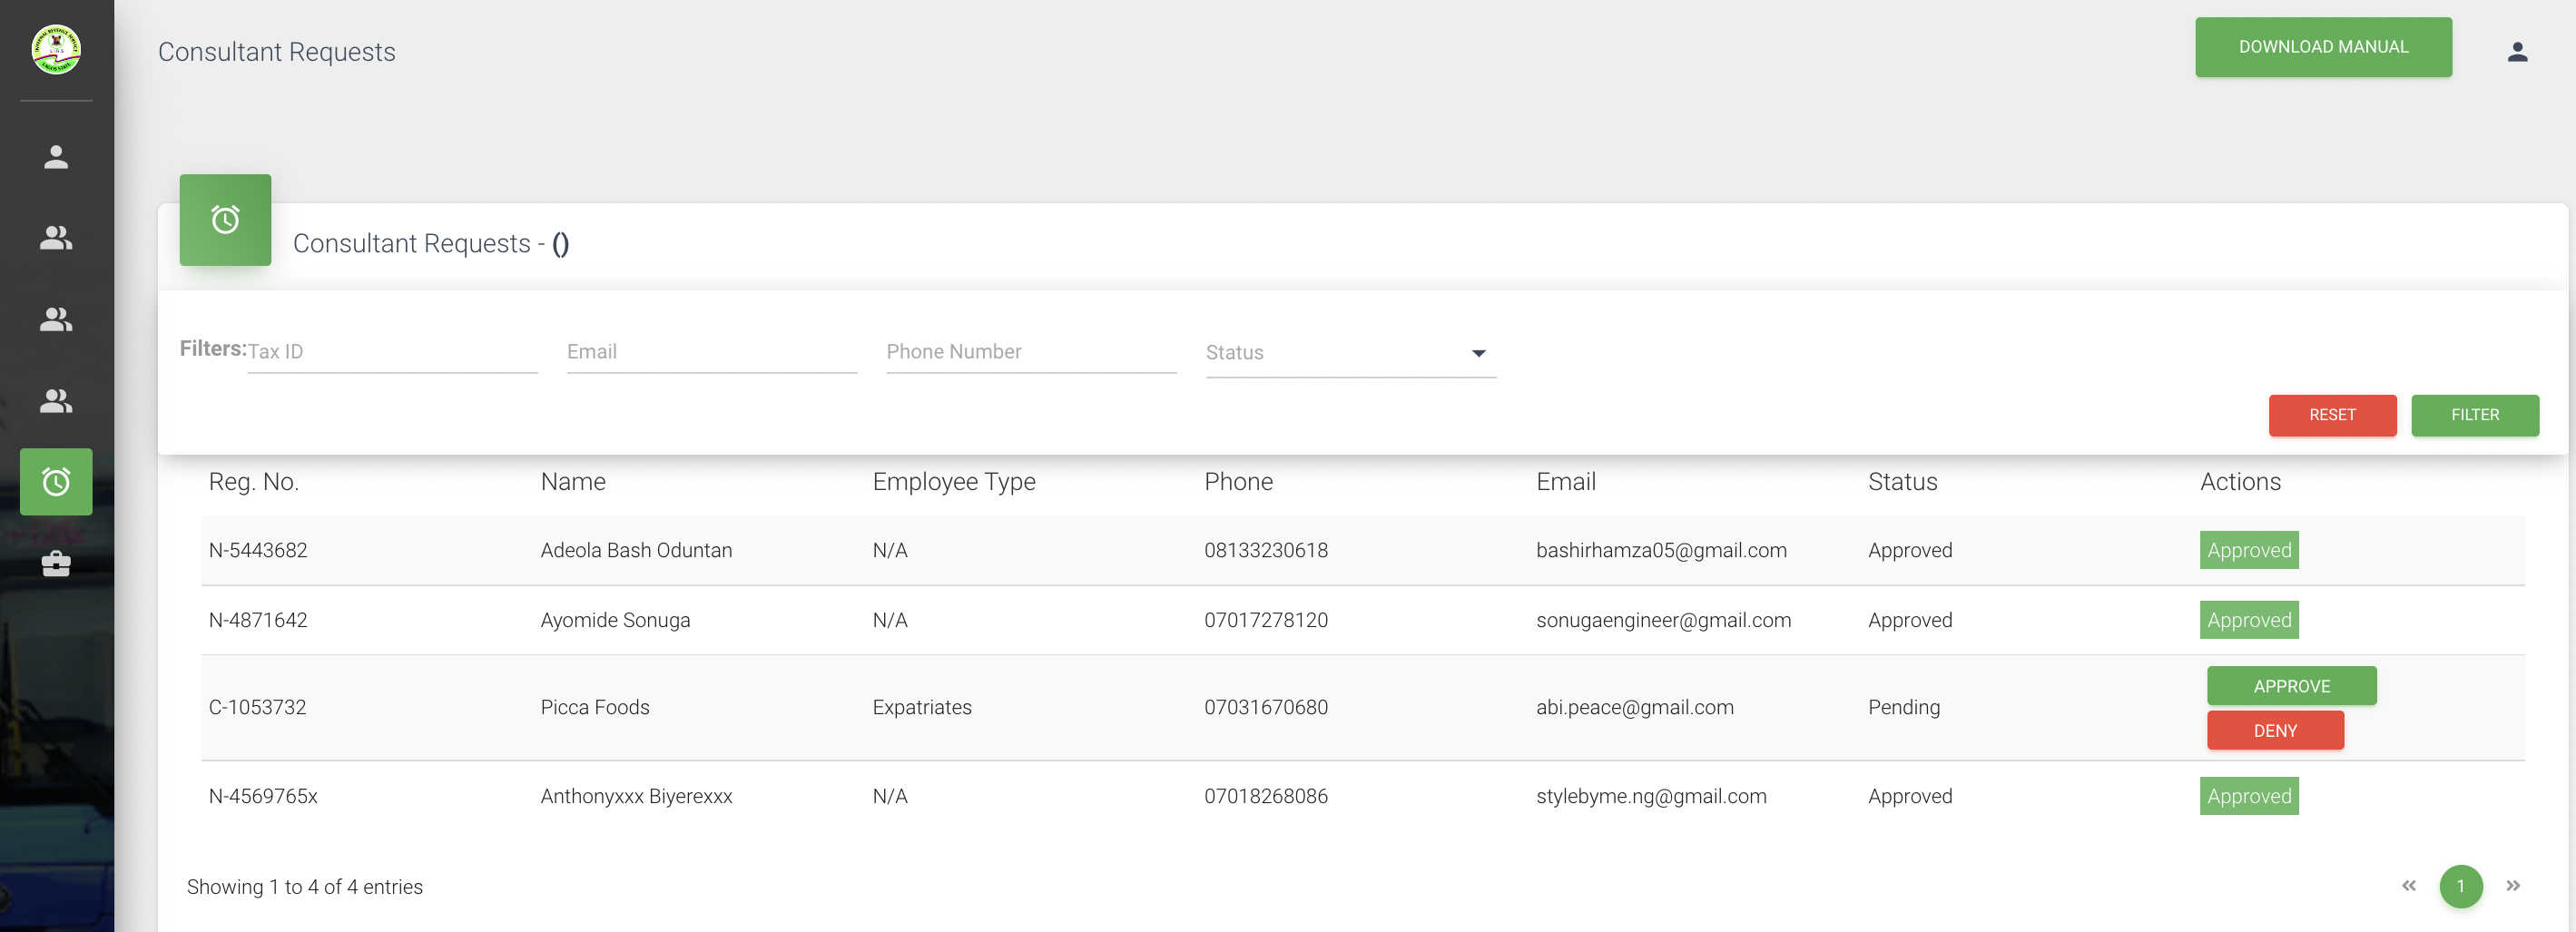Click the Reg. No. column header
2576x932 pixels.
pos(254,482)
